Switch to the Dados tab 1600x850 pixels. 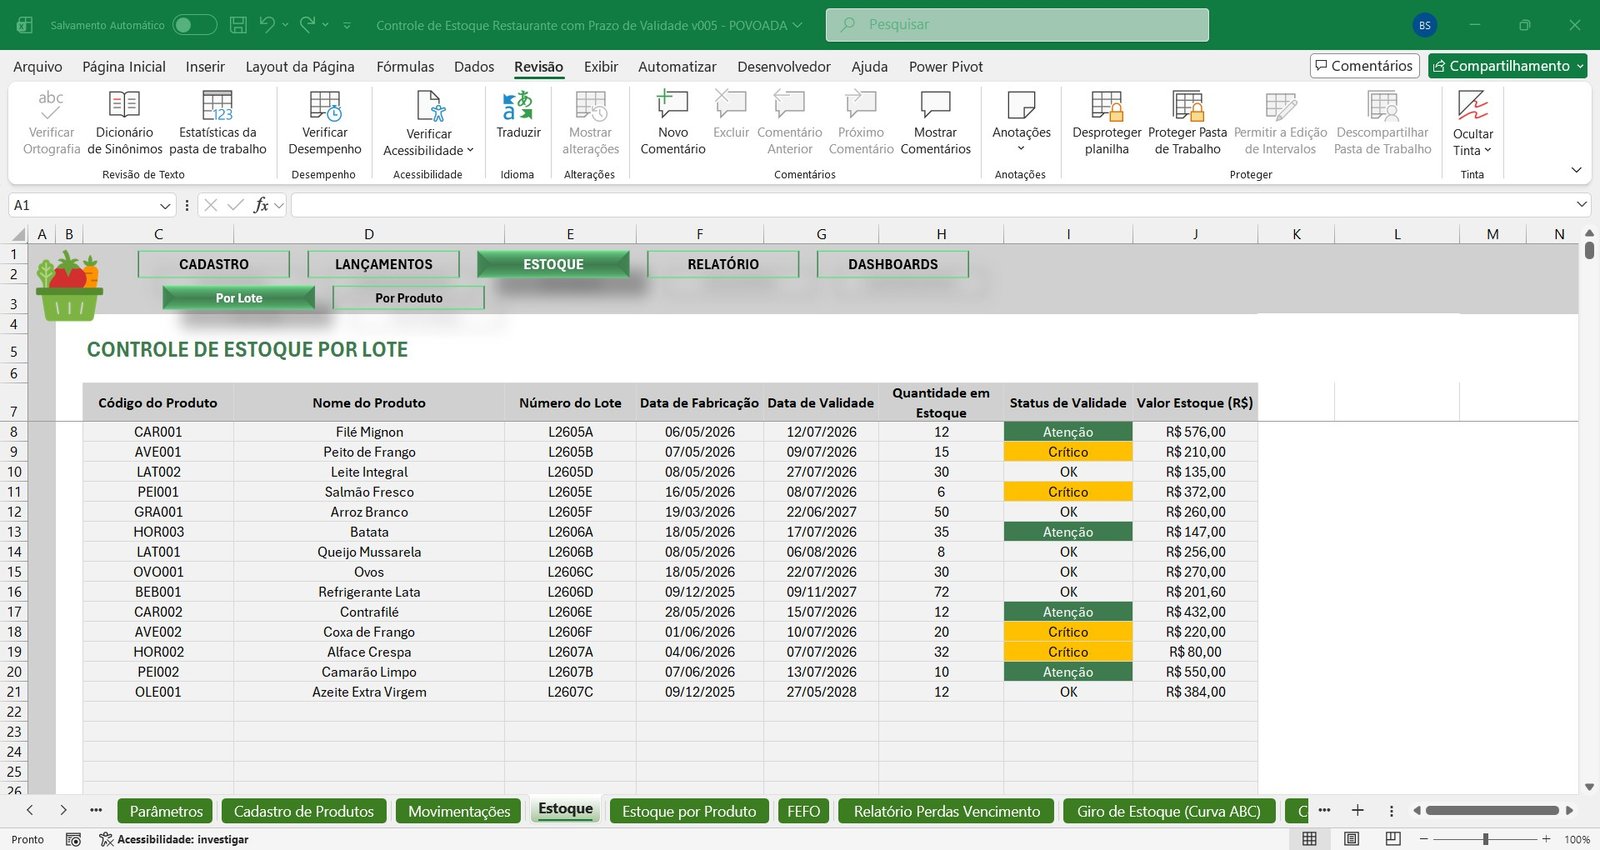[x=474, y=66]
